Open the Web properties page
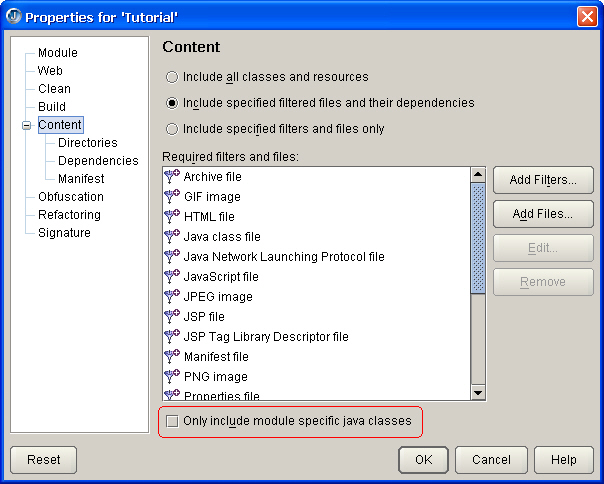Screen dimensions: 604x484 pos(50,71)
